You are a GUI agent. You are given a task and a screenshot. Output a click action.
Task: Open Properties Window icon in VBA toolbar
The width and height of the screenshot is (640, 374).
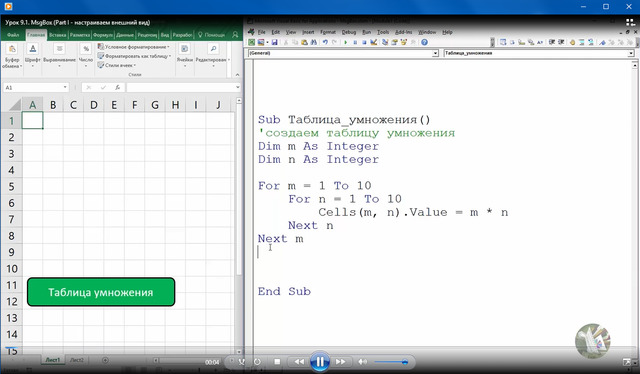(x=394, y=42)
